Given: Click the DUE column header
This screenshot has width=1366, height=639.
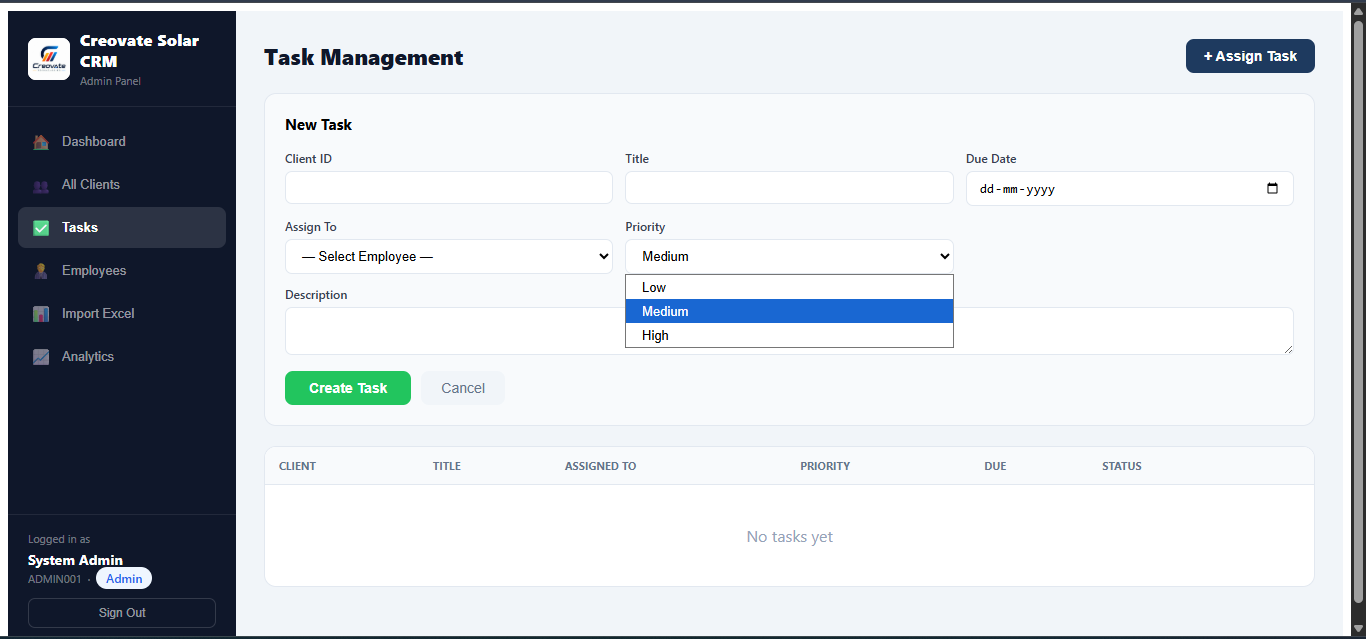Looking at the screenshot, I should pyautogui.click(x=995, y=466).
